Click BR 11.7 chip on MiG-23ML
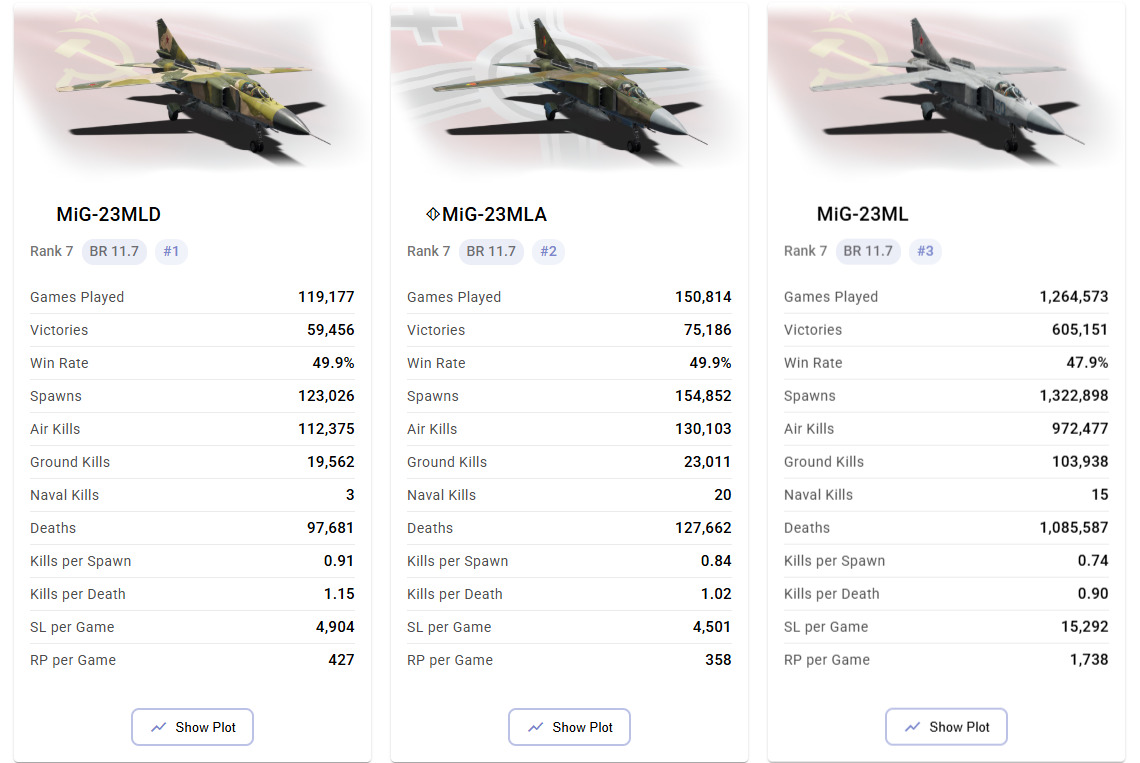This screenshot has width=1140, height=763. tap(868, 251)
